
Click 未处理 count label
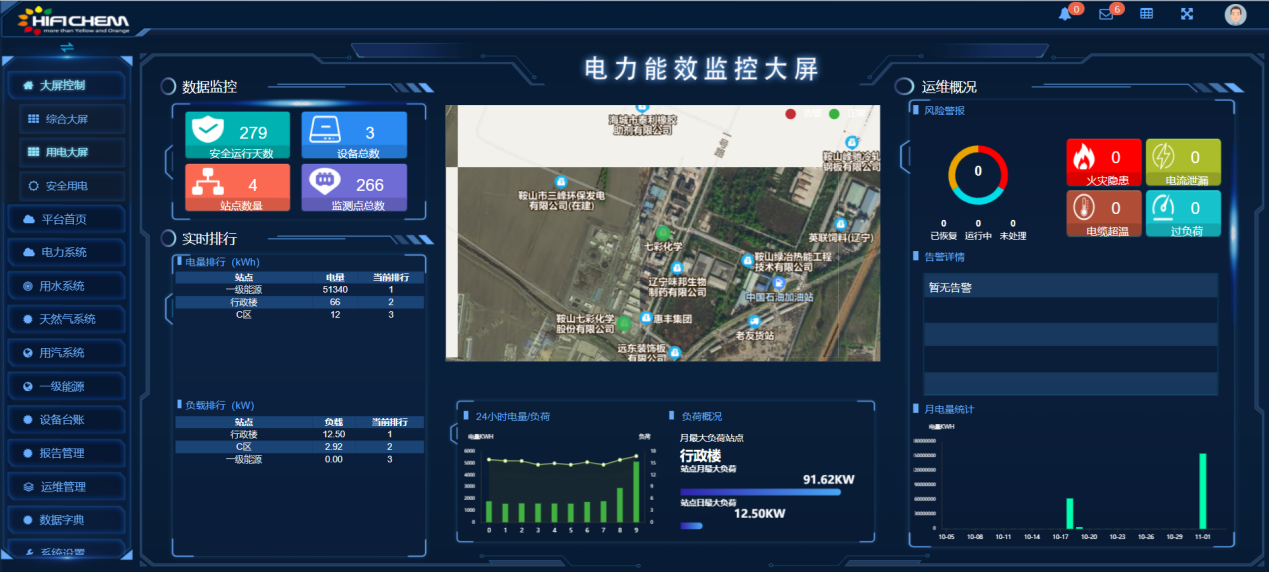(x=1013, y=236)
